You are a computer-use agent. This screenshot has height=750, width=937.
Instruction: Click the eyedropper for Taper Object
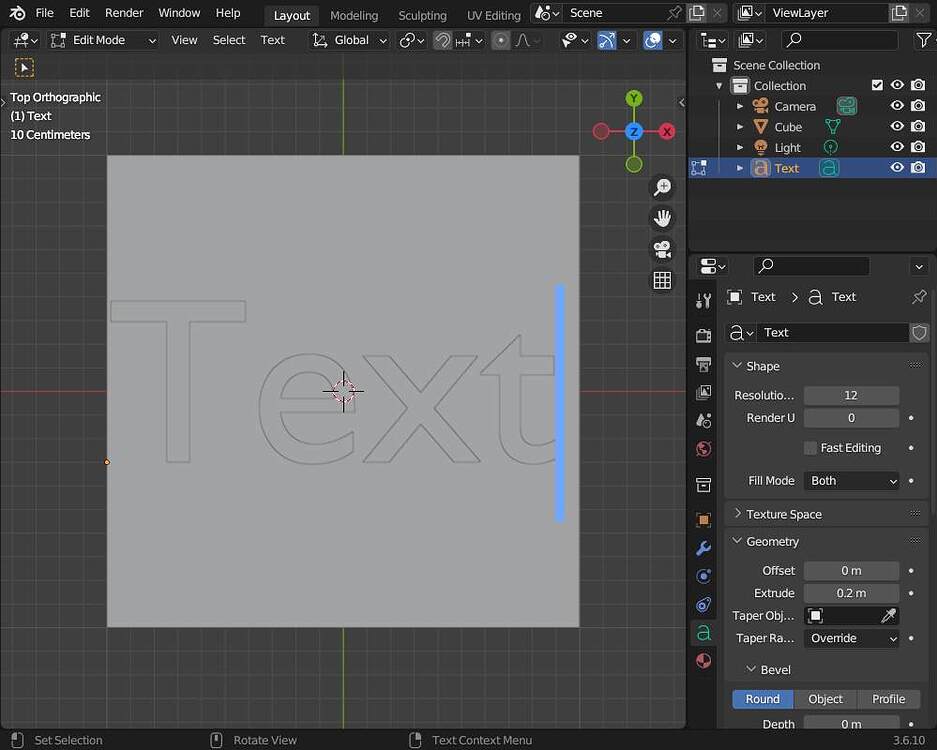889,616
